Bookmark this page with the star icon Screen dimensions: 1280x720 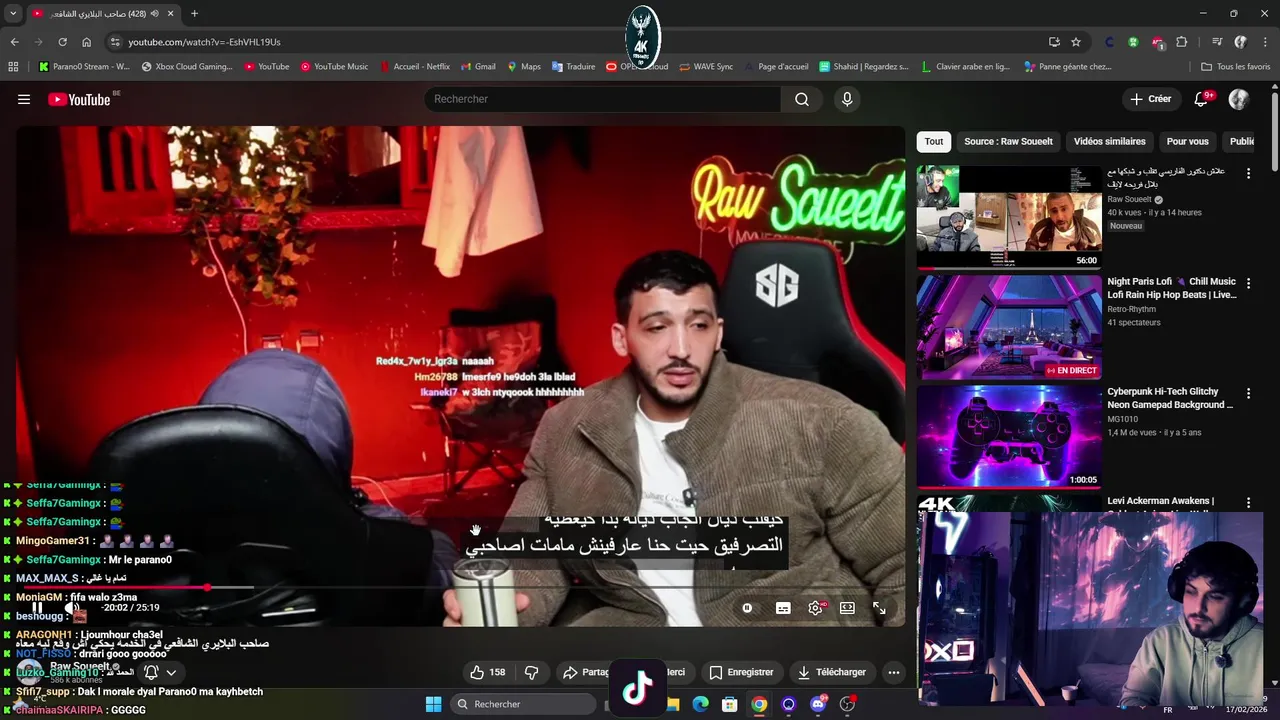tap(1076, 42)
